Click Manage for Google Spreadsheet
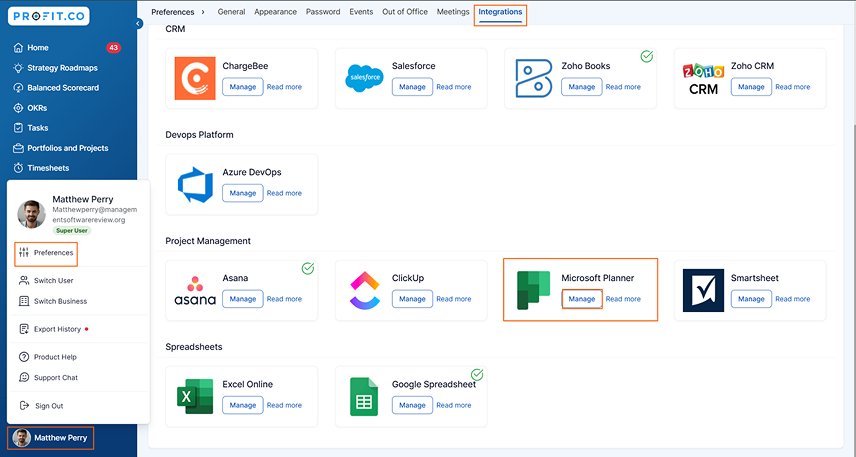Viewport: 856px width, 457px height. click(412, 405)
